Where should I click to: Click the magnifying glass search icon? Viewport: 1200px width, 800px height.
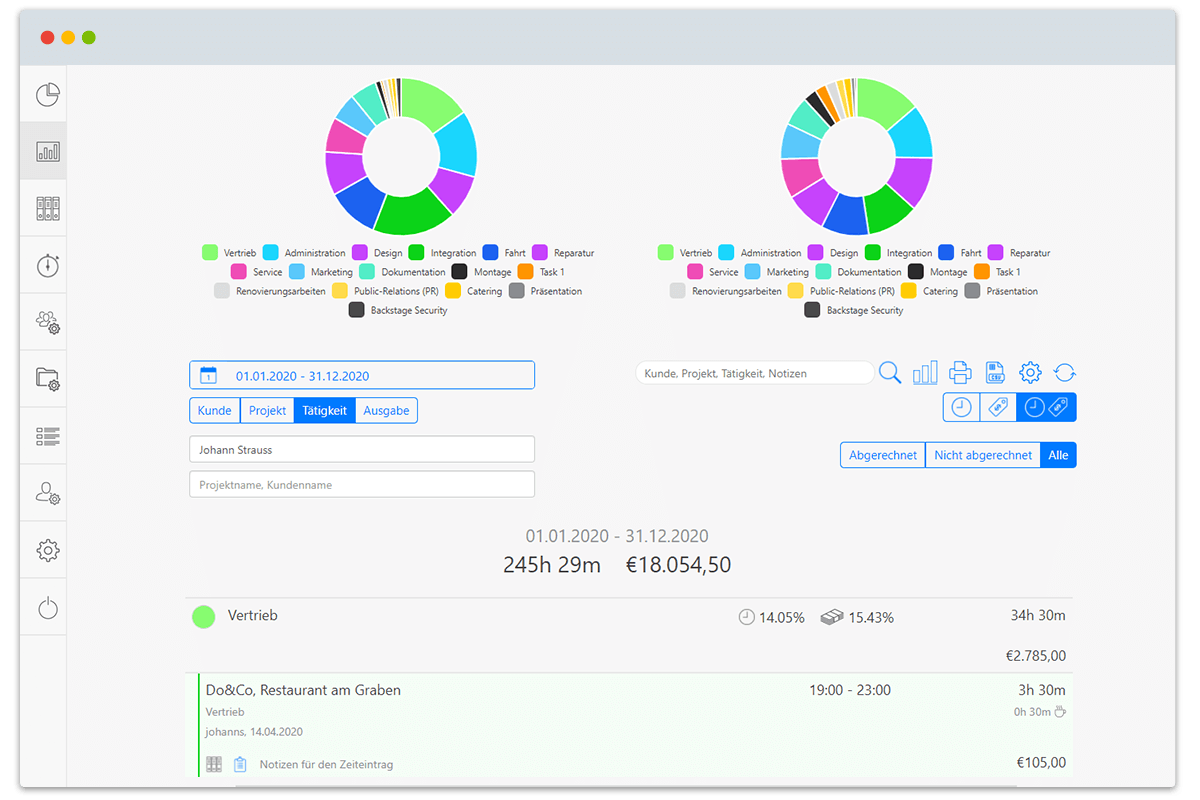click(x=890, y=373)
